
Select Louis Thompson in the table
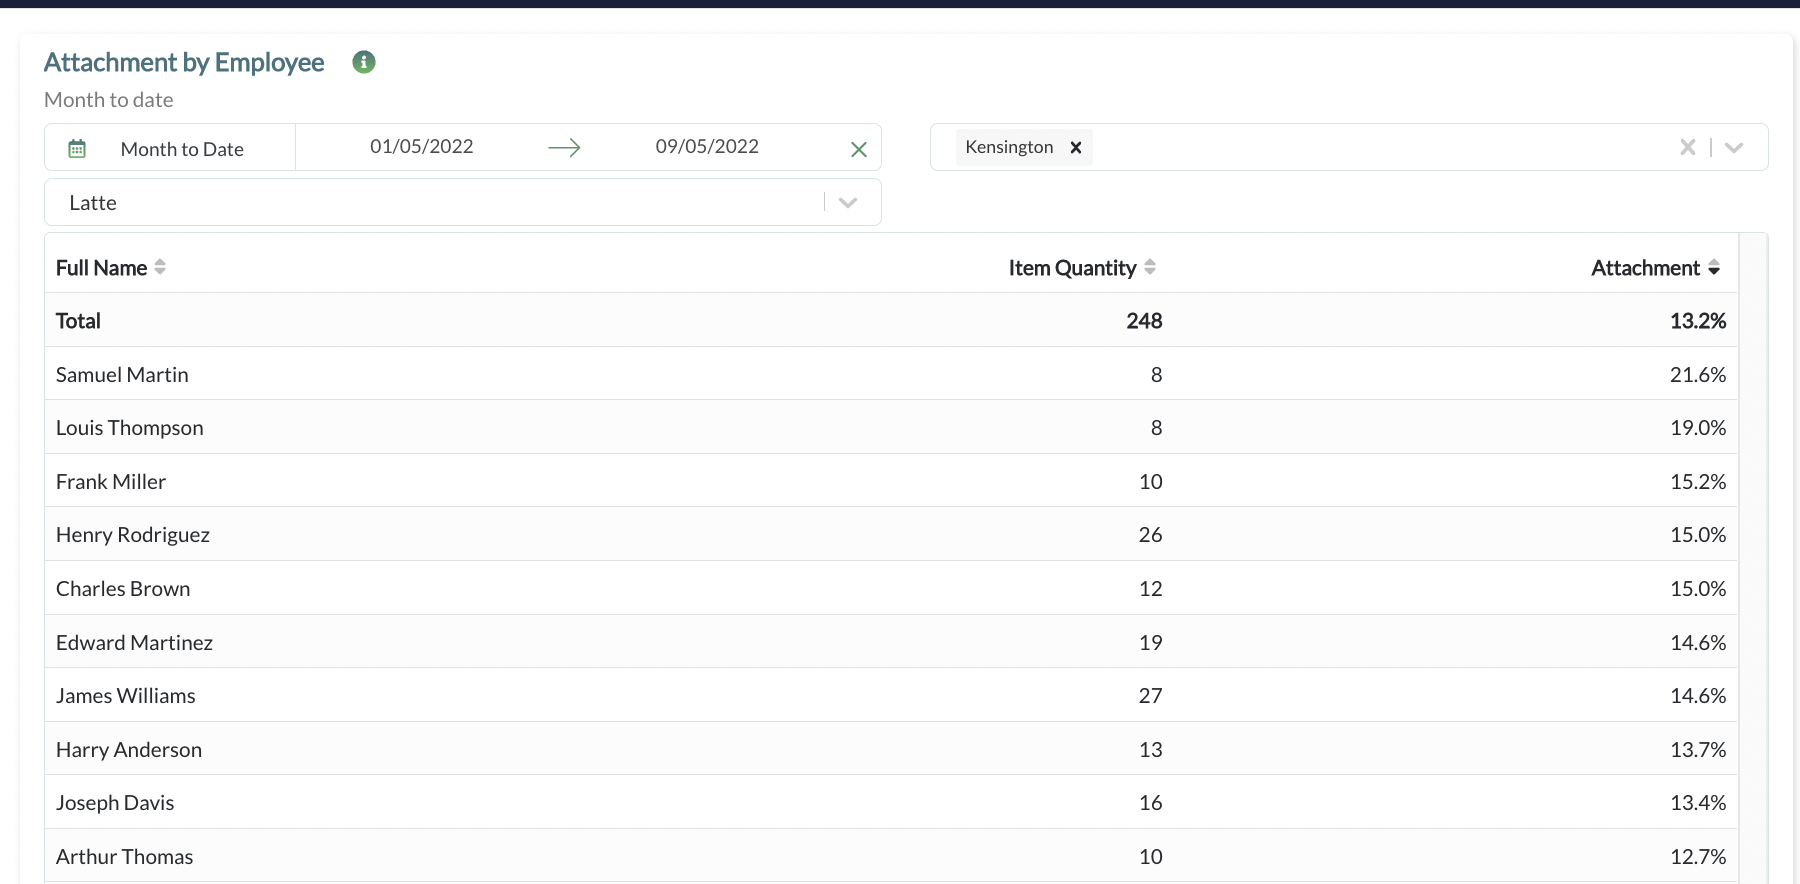point(129,428)
